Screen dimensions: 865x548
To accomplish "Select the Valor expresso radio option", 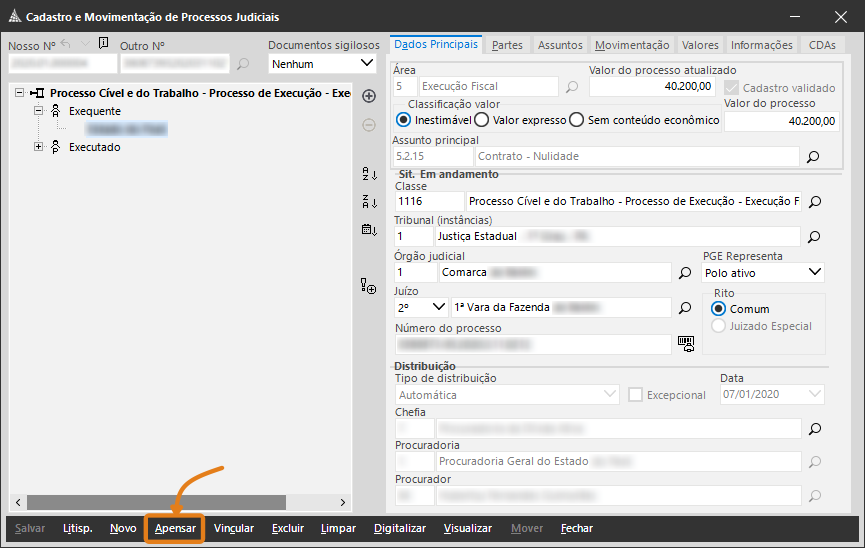I will point(481,120).
